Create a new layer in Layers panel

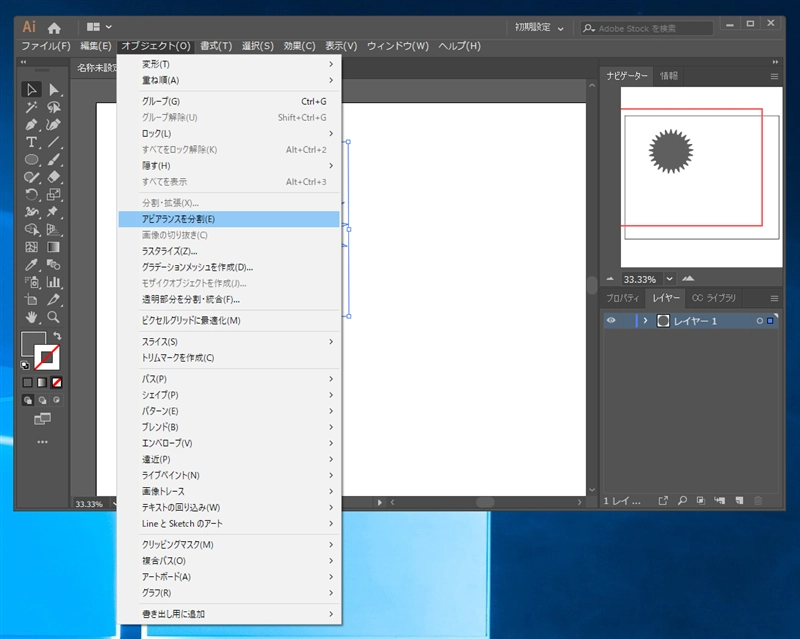[x=739, y=501]
